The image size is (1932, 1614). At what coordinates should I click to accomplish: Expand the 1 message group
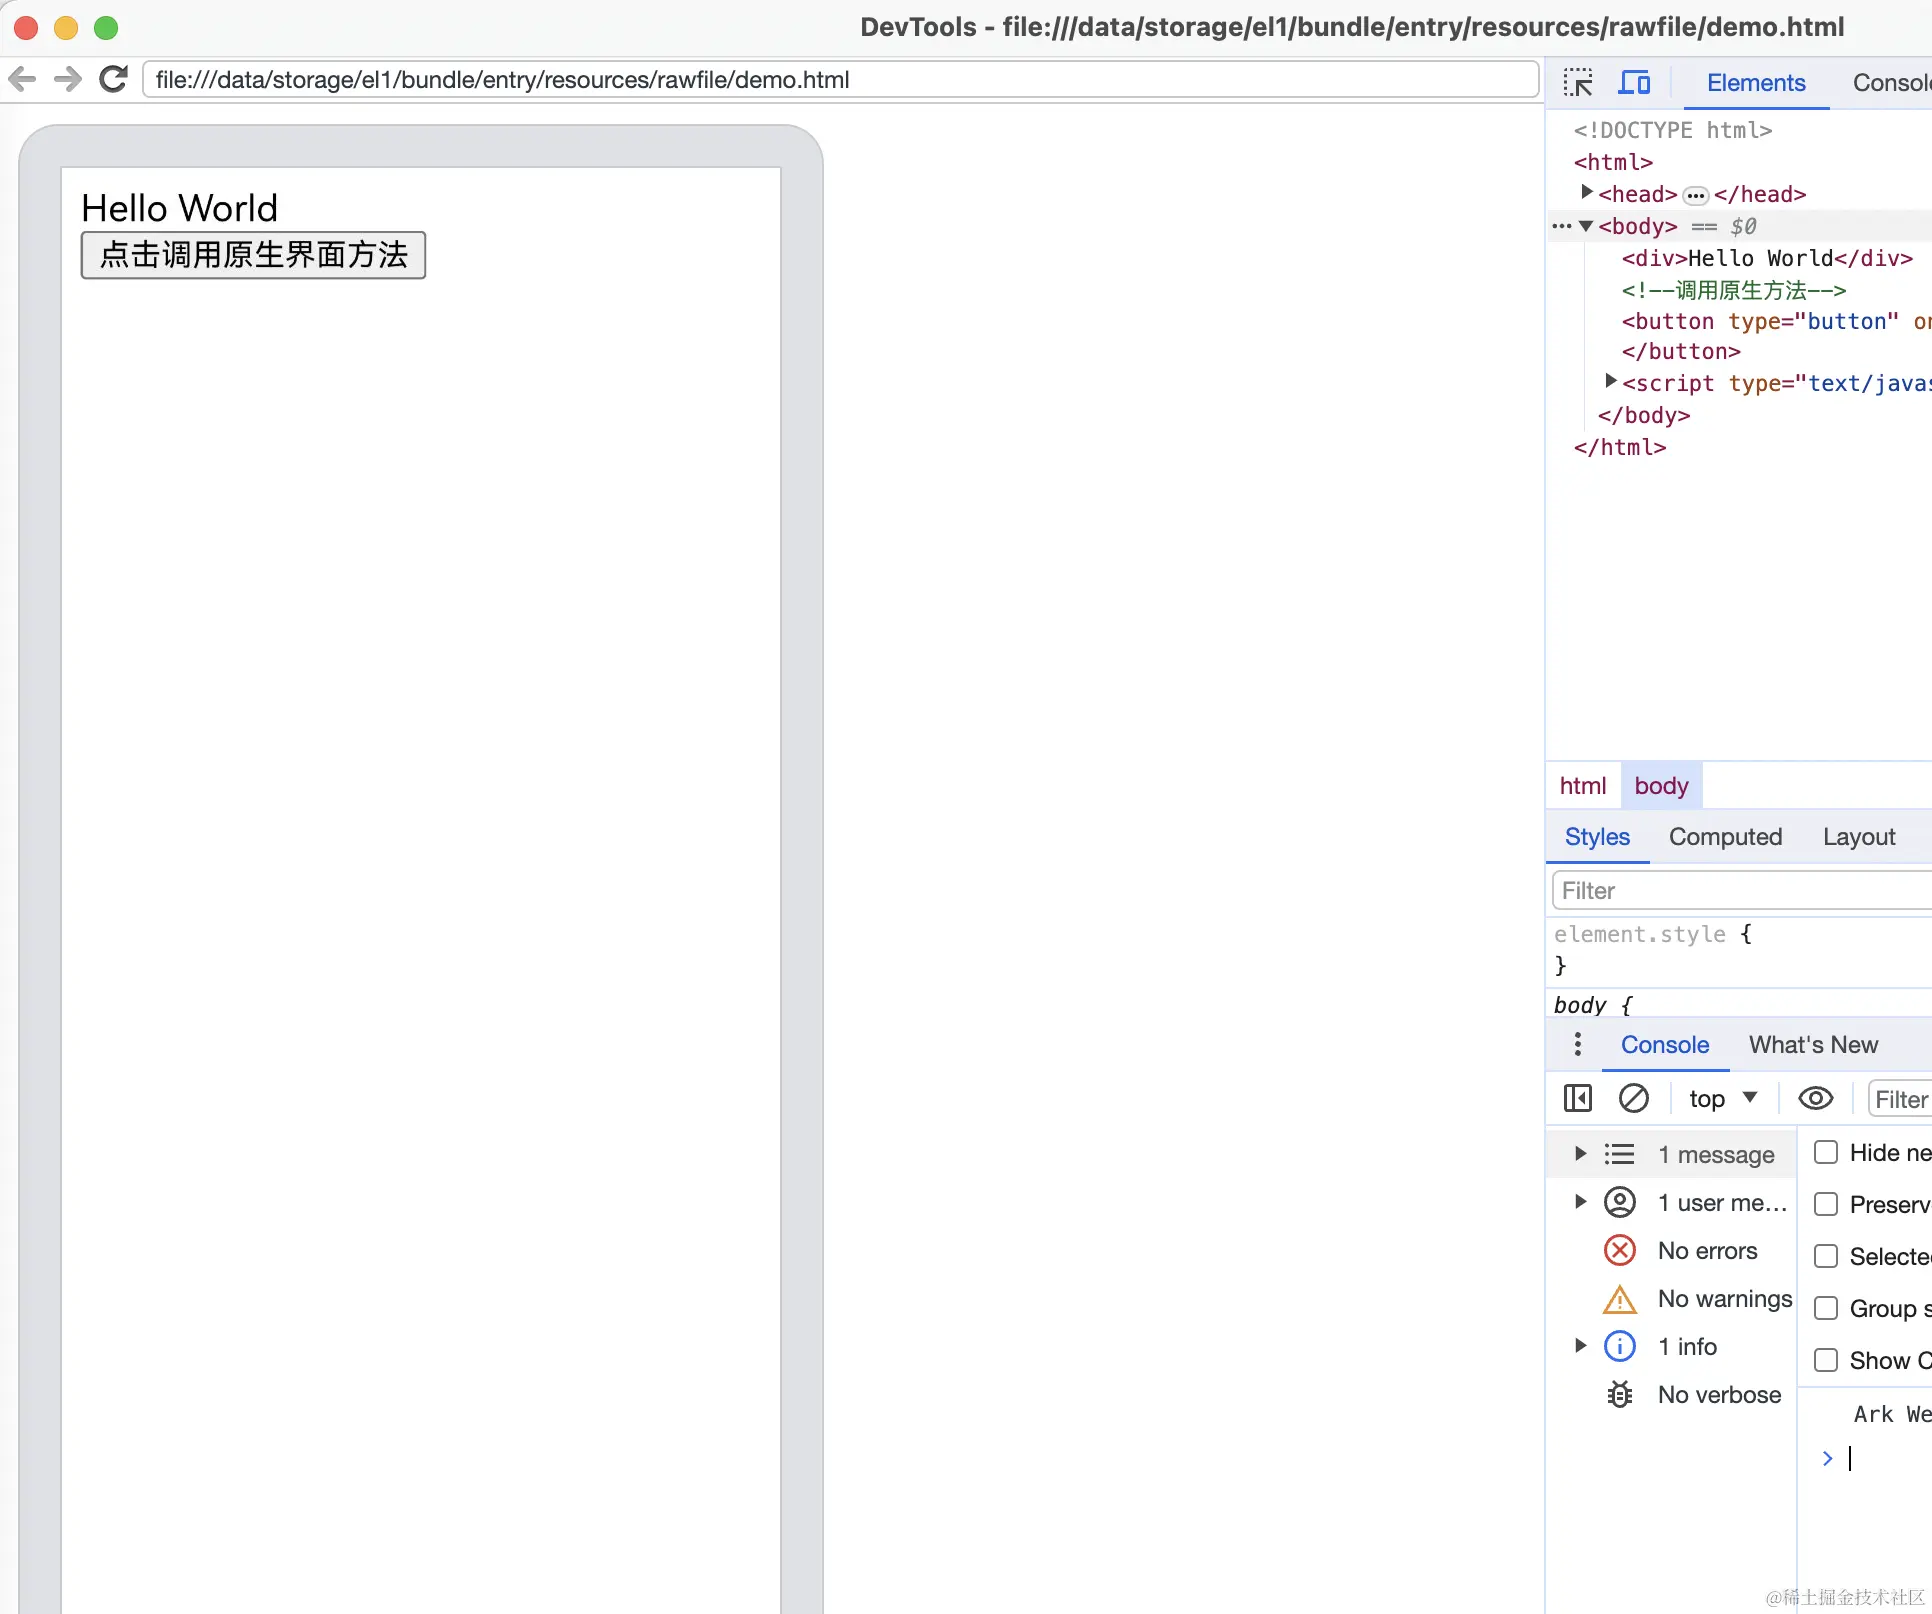[1580, 1154]
